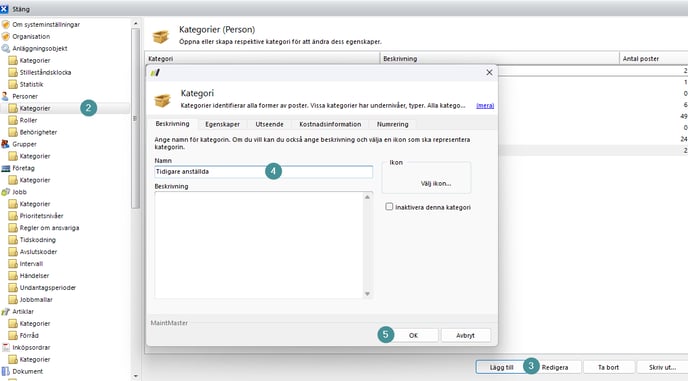Screen dimensions: 688x381
Task: Select Prioritetsnivåer under Jobb
Action: (41, 216)
